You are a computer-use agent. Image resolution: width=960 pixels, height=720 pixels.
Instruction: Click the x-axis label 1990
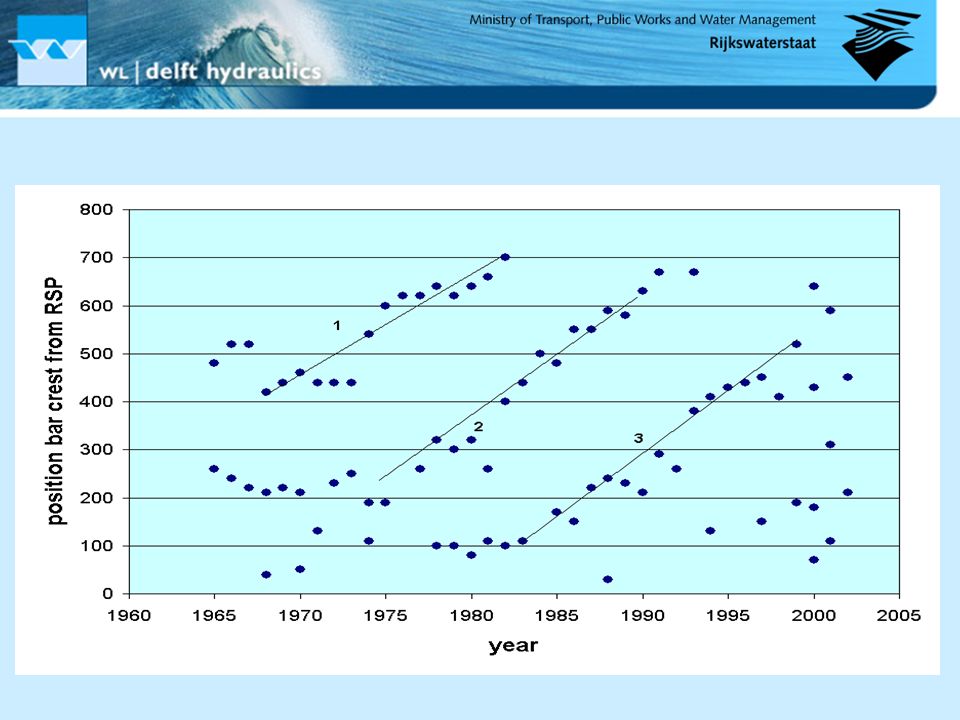pos(642,615)
